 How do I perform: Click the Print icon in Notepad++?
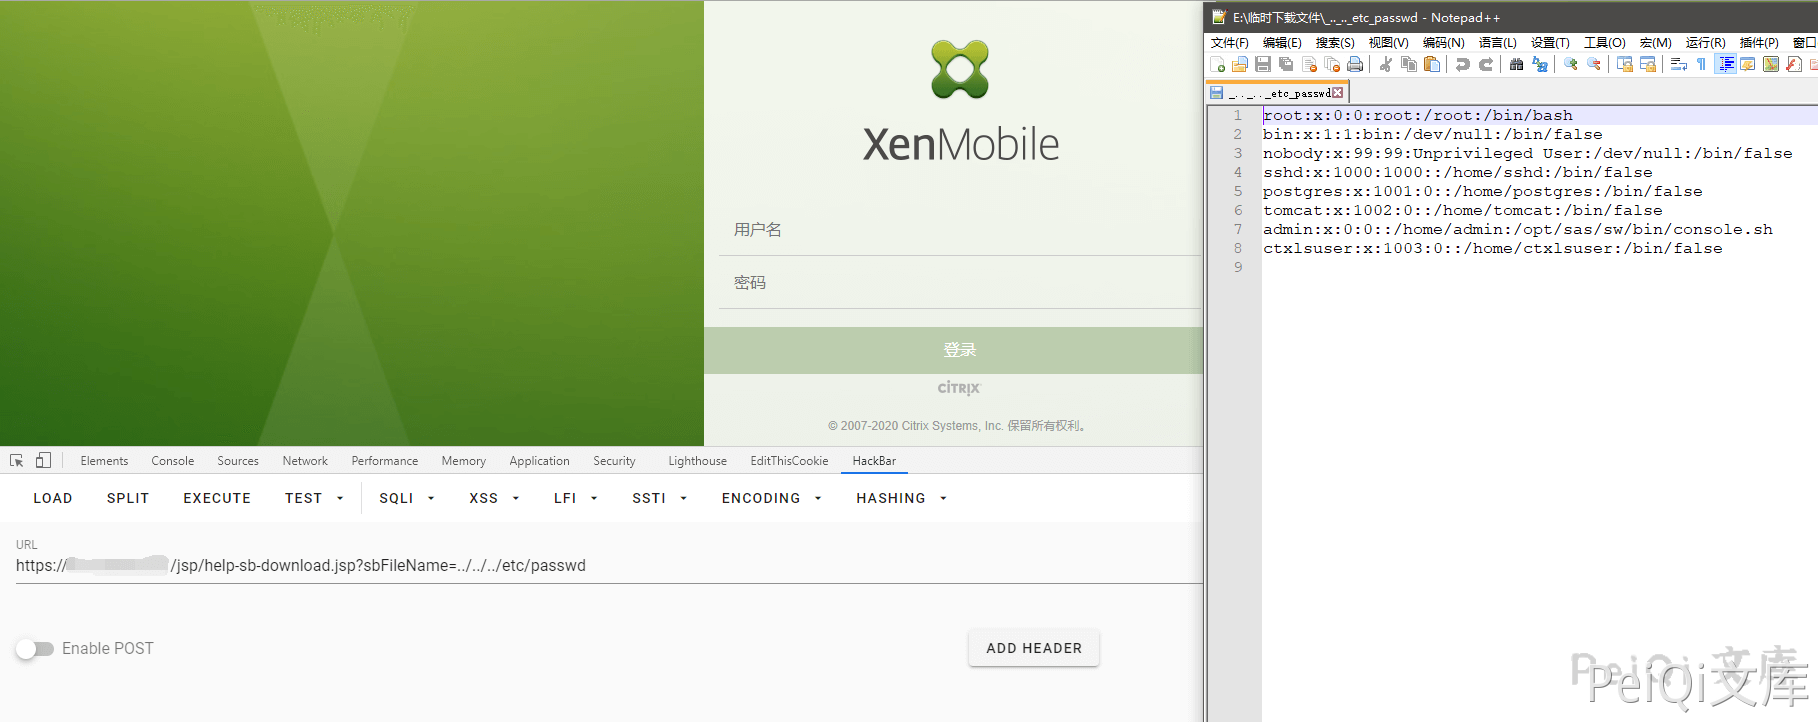(1355, 65)
